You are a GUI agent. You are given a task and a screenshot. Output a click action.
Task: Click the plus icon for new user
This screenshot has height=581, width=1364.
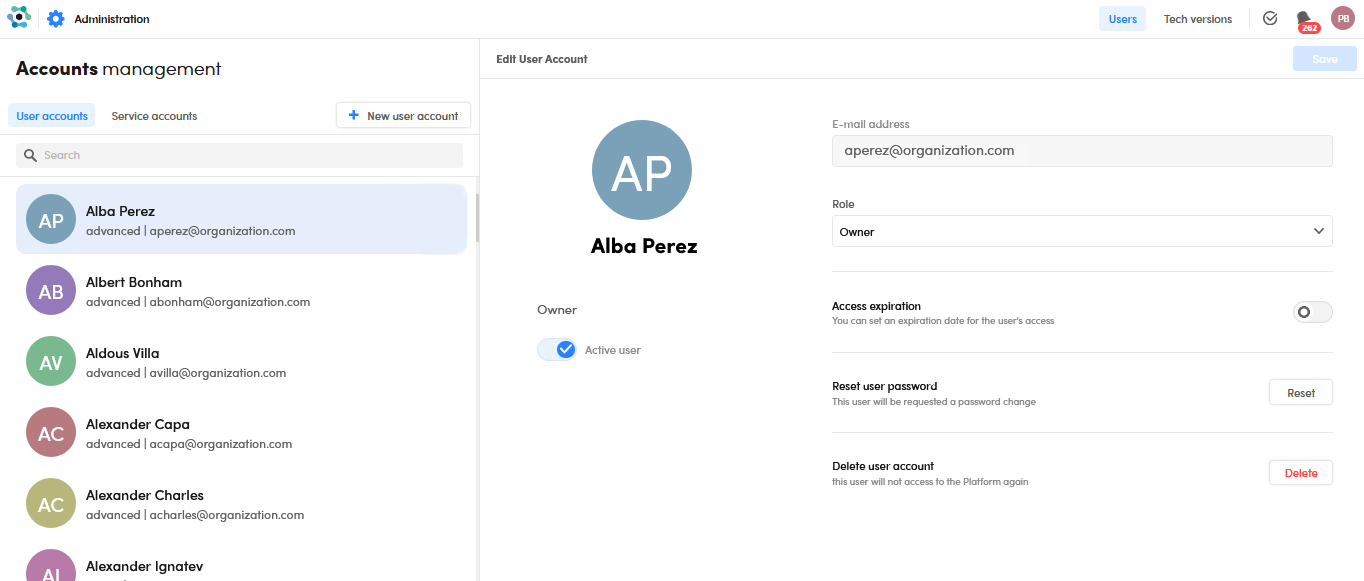[353, 115]
